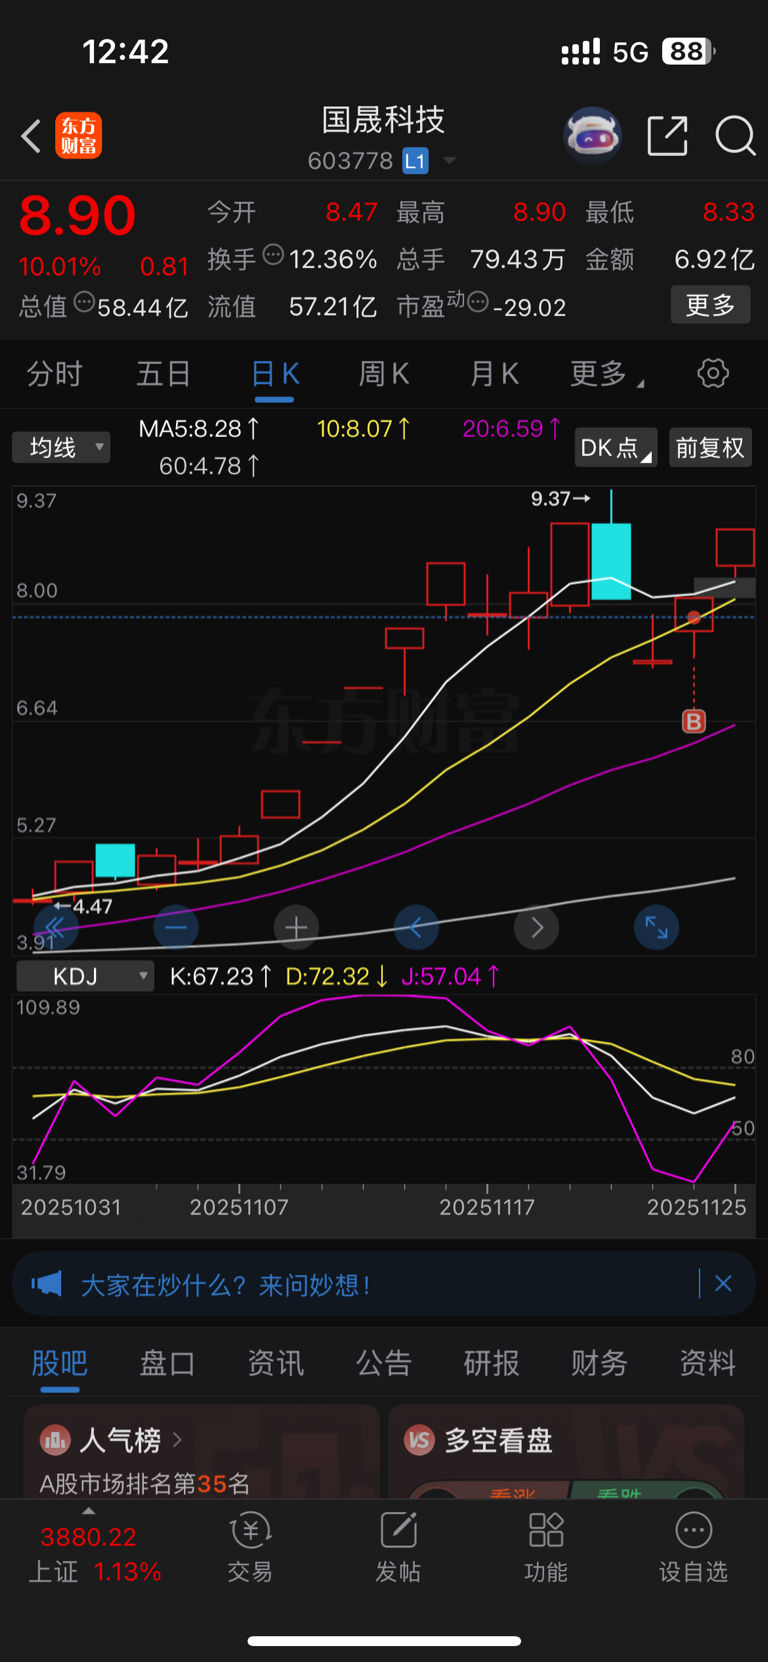
Task: Tap A股市场排名第35名 text
Action: (145, 1483)
